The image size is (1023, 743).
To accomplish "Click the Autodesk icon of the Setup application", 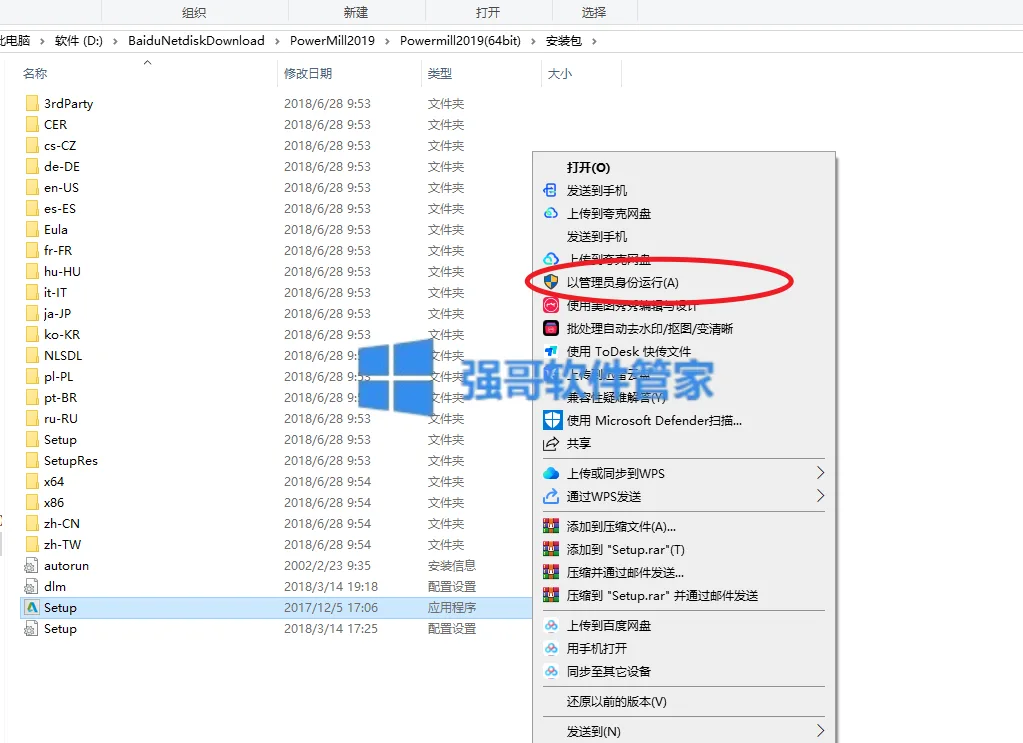I will (x=31, y=607).
